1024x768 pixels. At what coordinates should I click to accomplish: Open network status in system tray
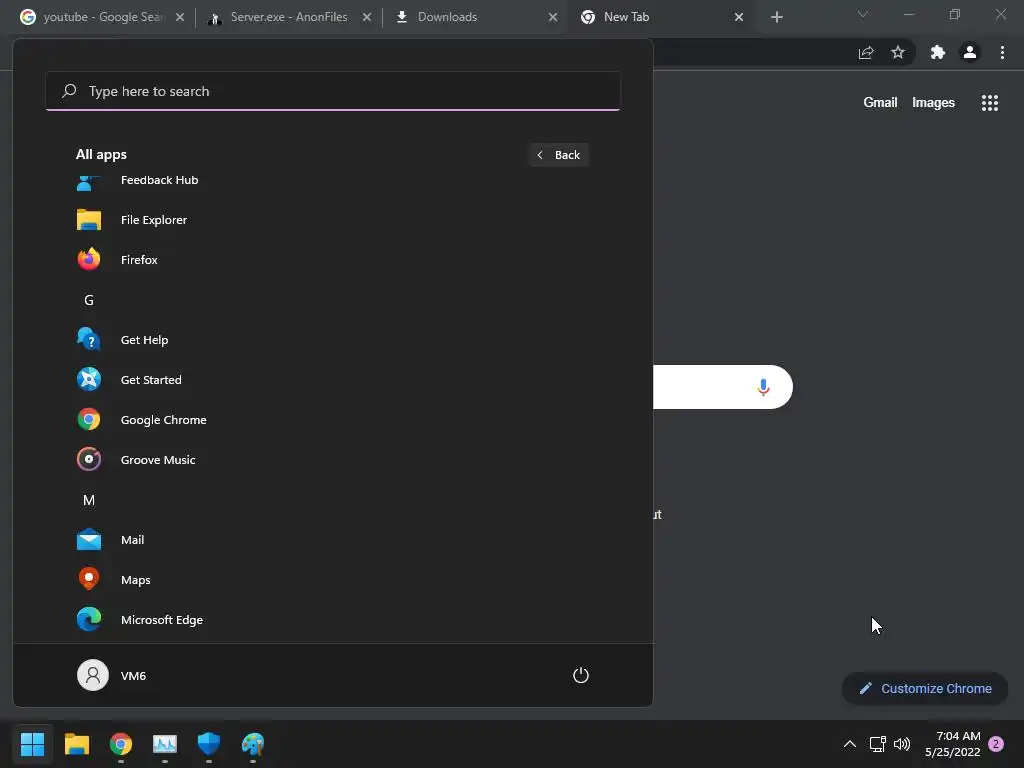click(x=878, y=744)
